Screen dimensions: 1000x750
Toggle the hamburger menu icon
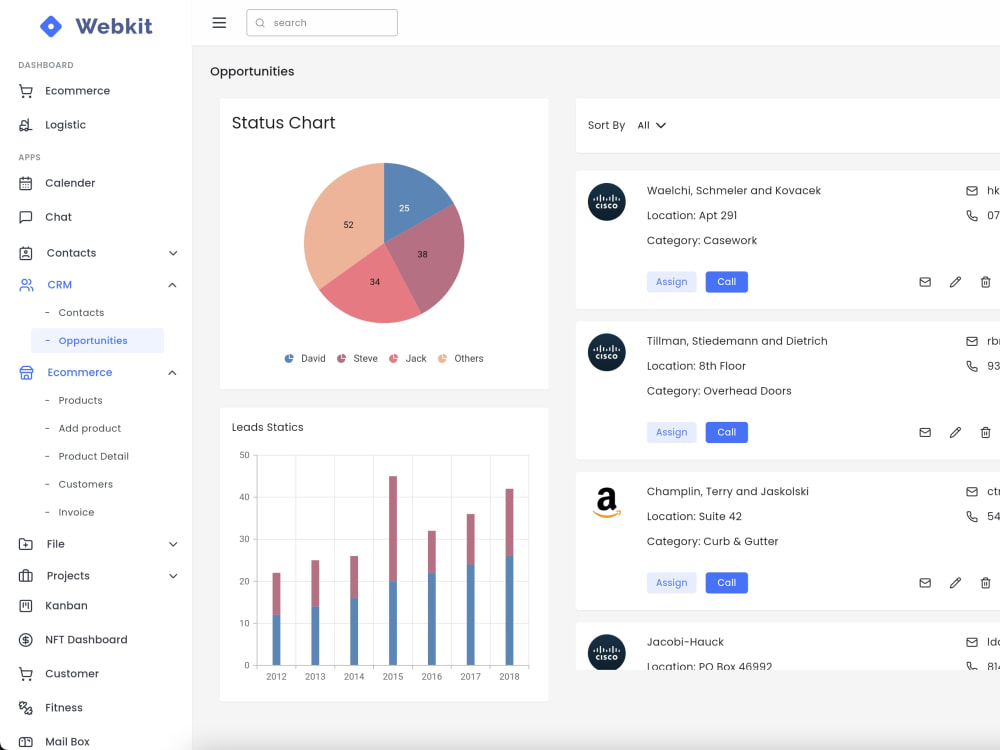pyautogui.click(x=219, y=23)
